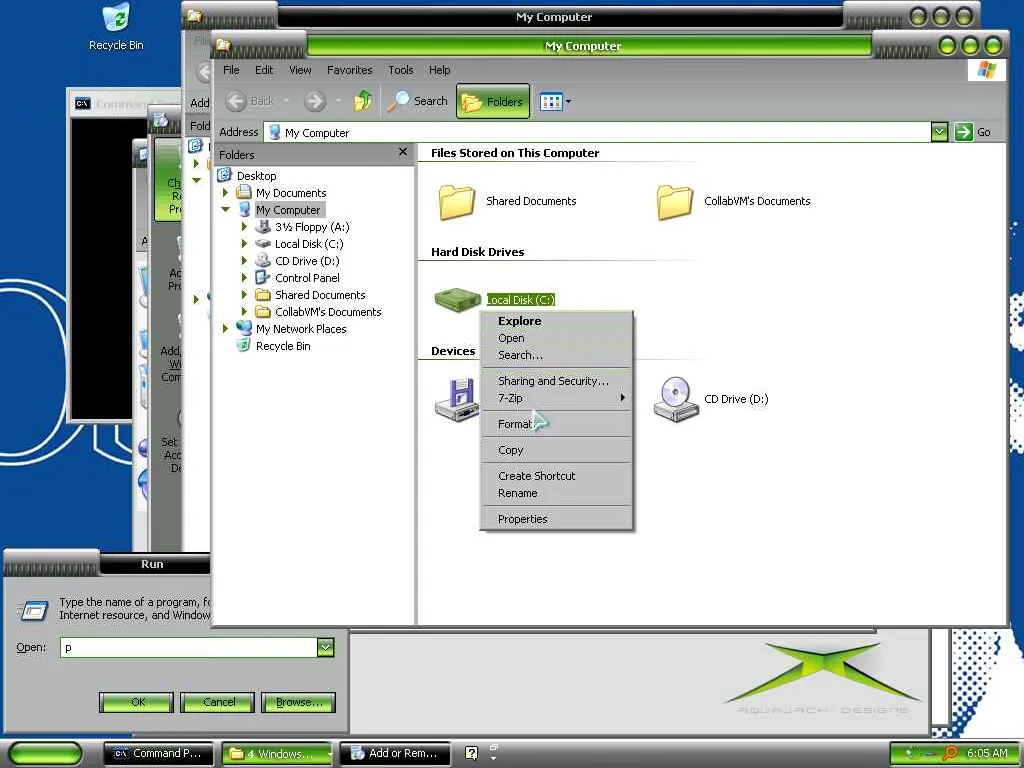1024x768 pixels.
Task: Click OK in the Run dialog
Action: 136,702
